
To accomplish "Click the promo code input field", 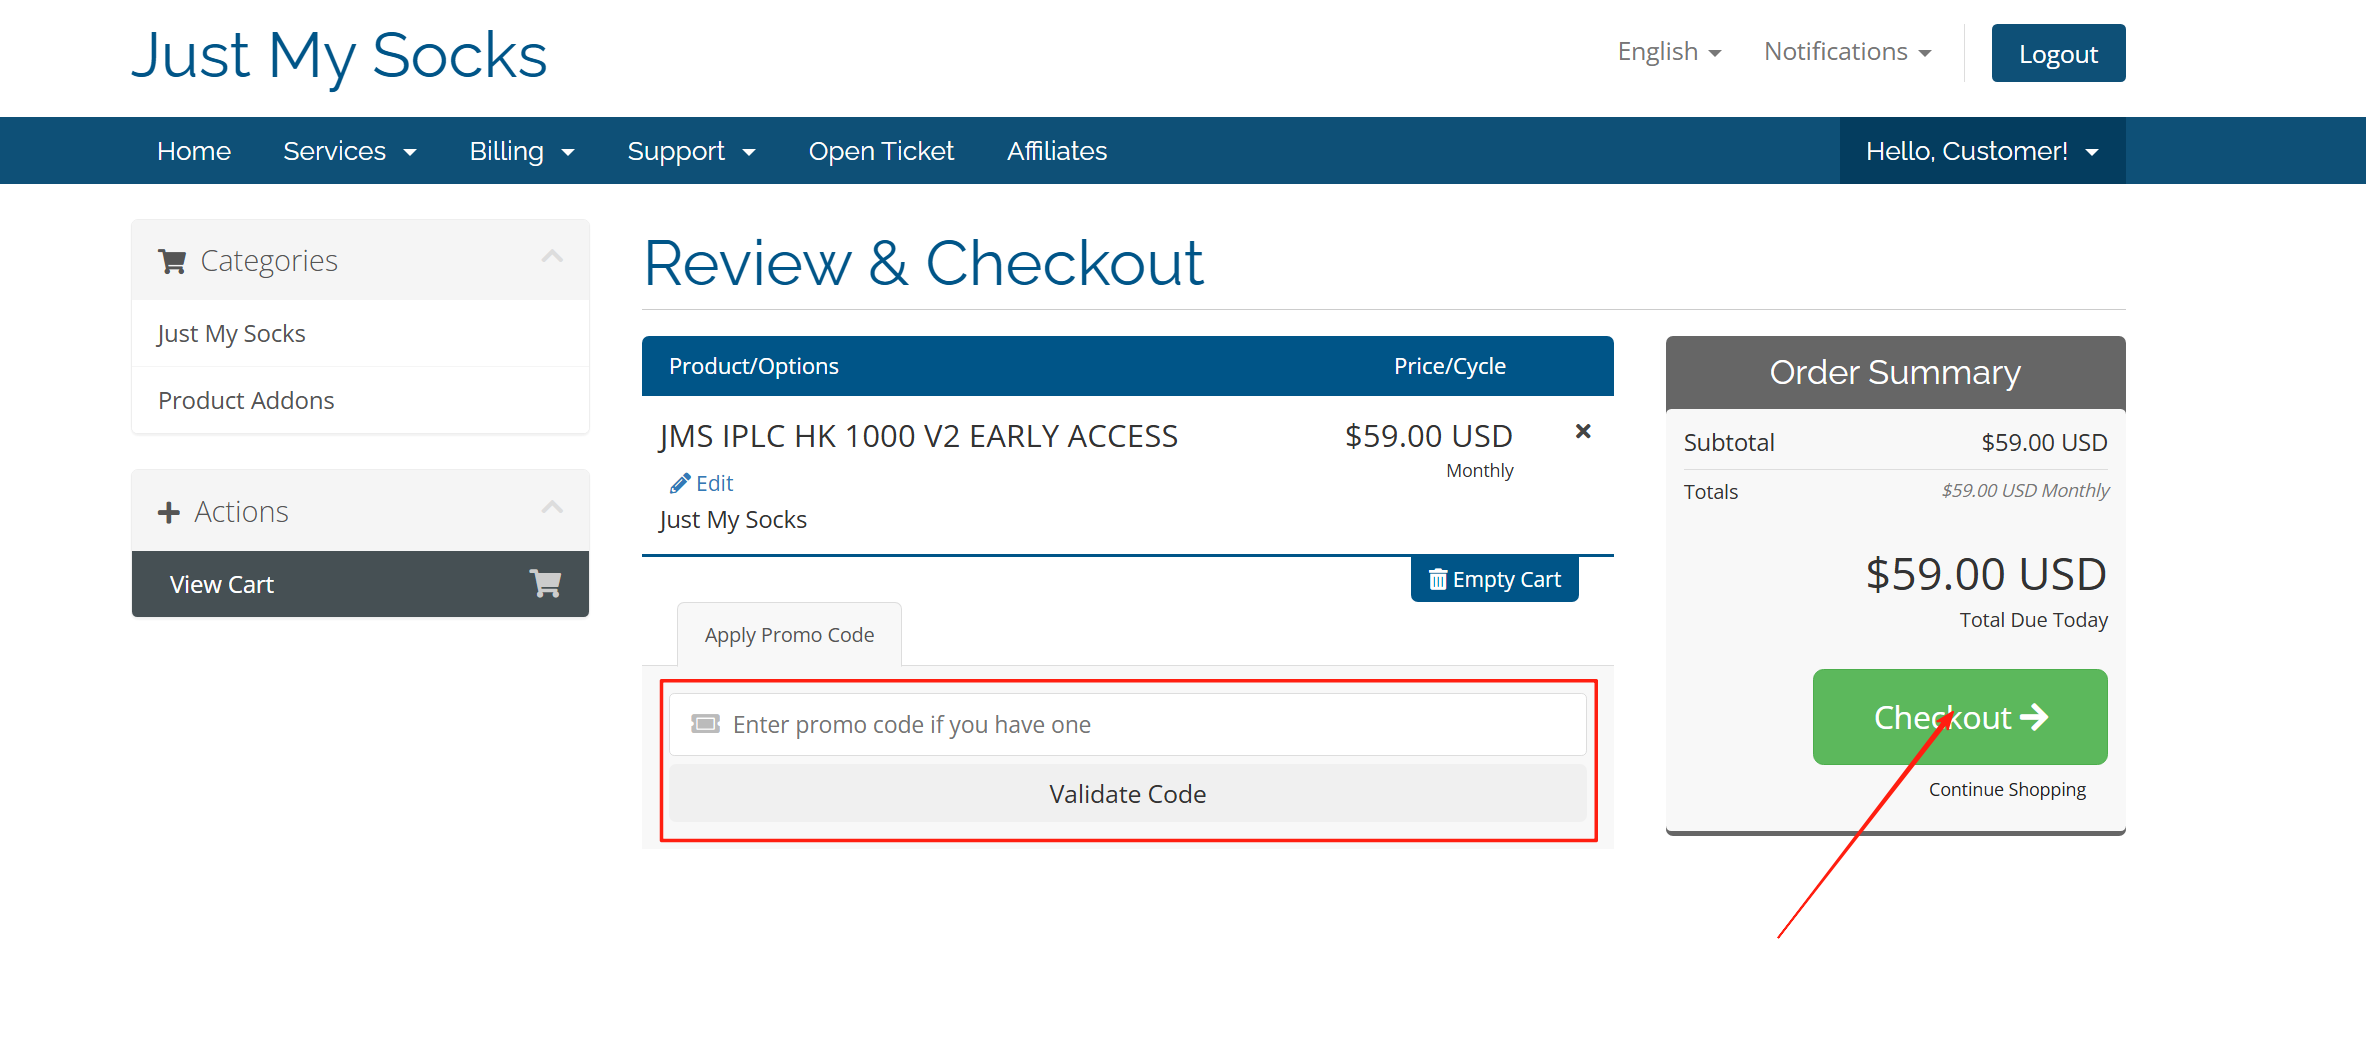I will [1128, 725].
